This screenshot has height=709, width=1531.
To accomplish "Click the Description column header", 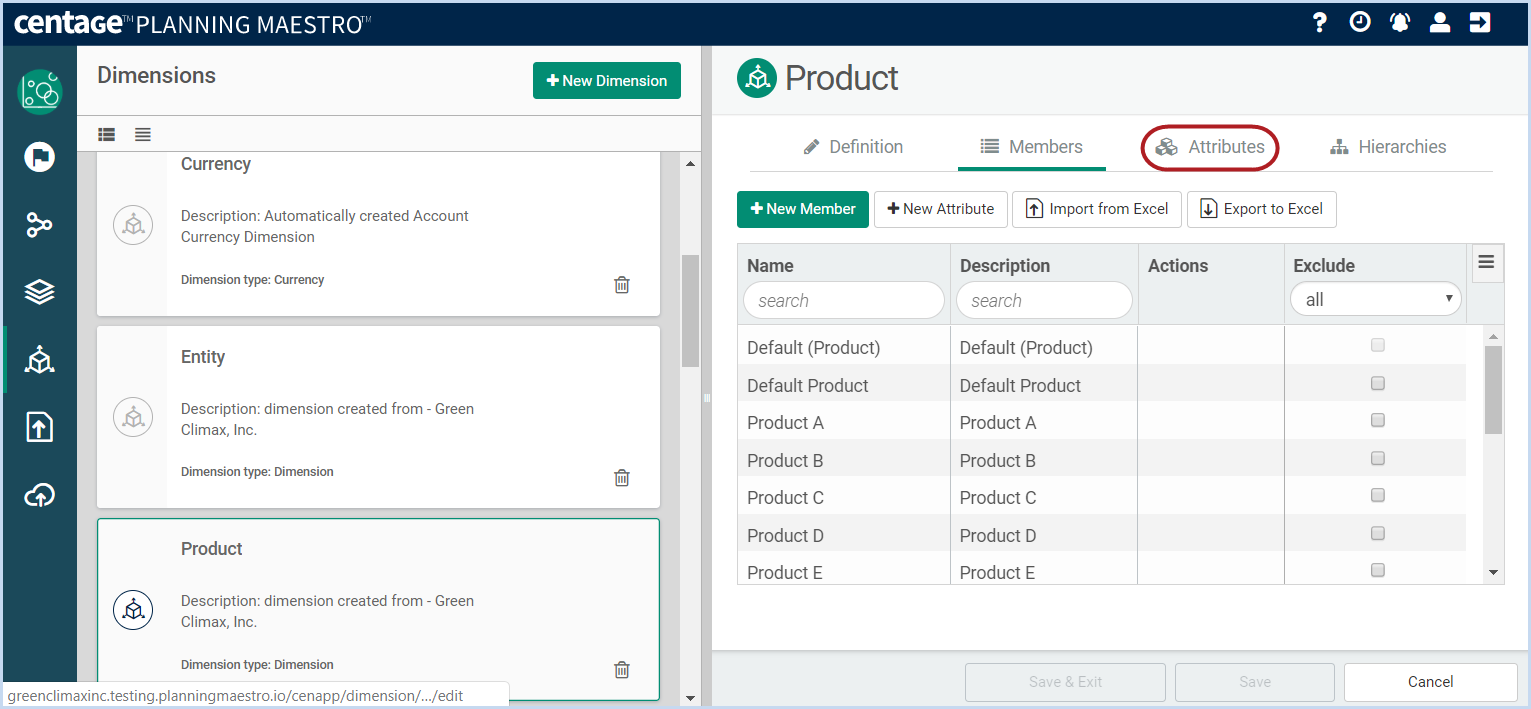I will click(1005, 266).
